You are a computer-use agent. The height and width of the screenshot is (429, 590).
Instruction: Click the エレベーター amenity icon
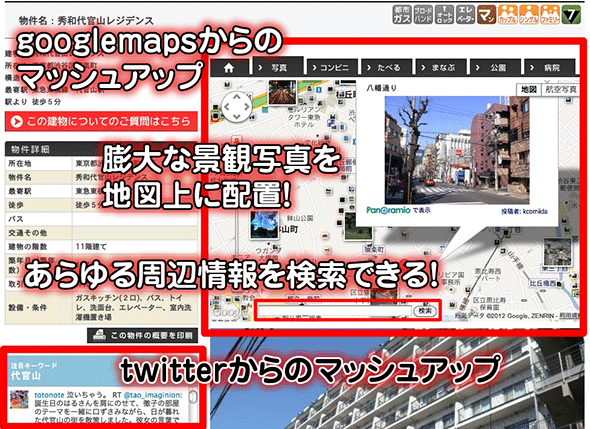465,15
